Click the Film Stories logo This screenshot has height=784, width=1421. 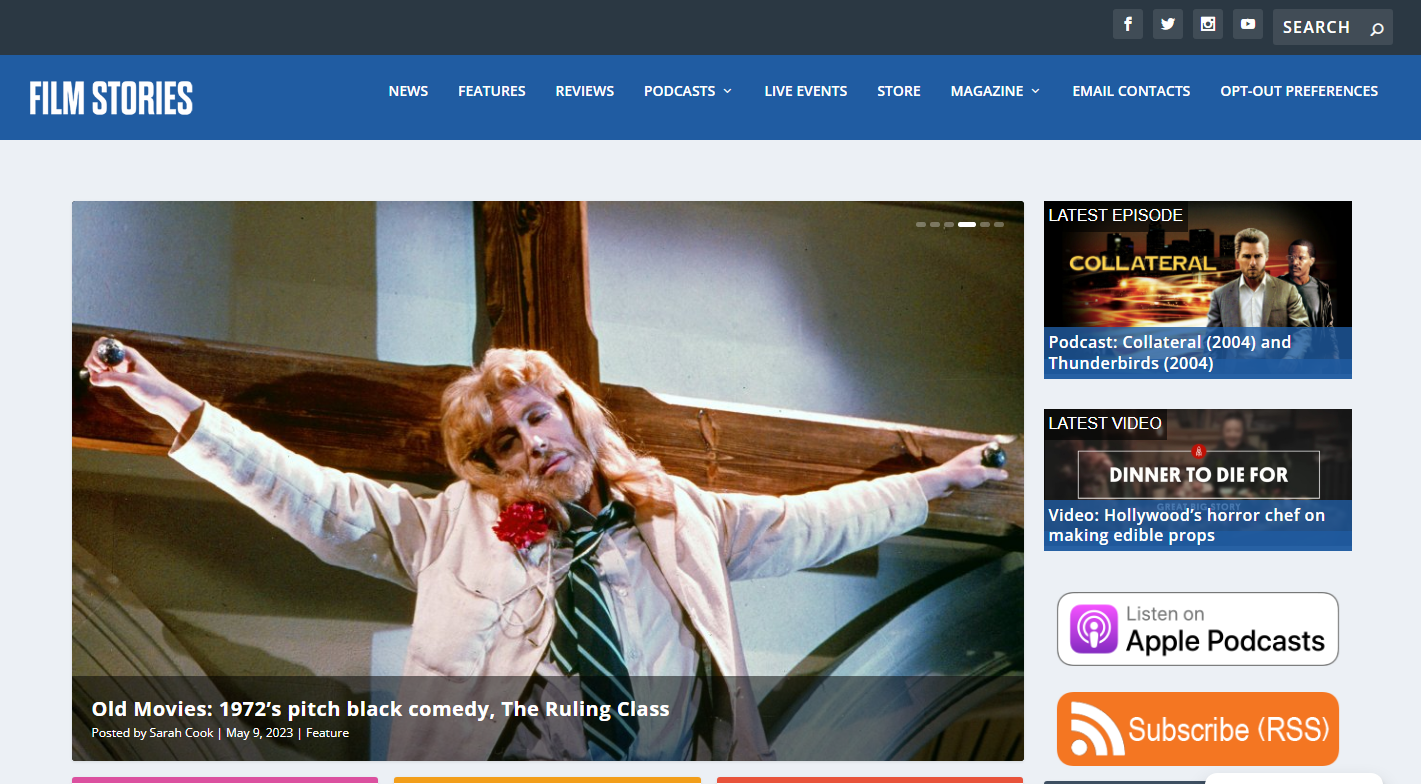(111, 98)
